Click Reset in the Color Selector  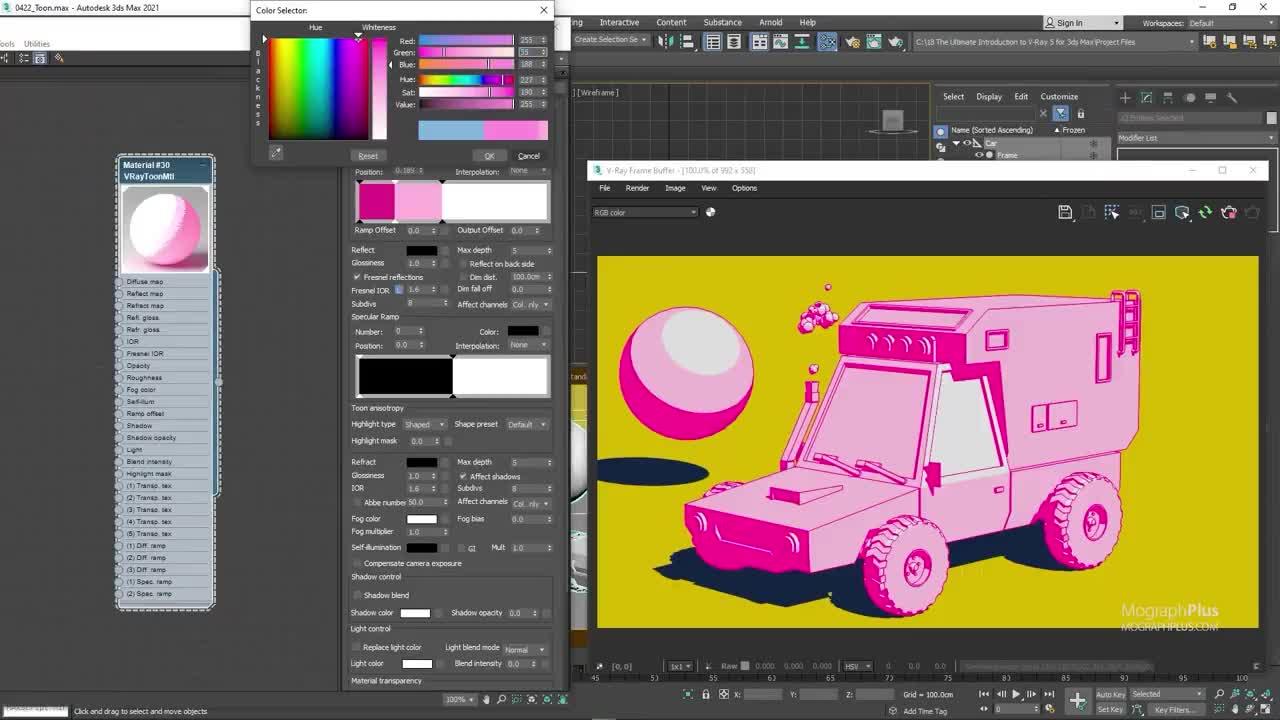[x=368, y=155]
